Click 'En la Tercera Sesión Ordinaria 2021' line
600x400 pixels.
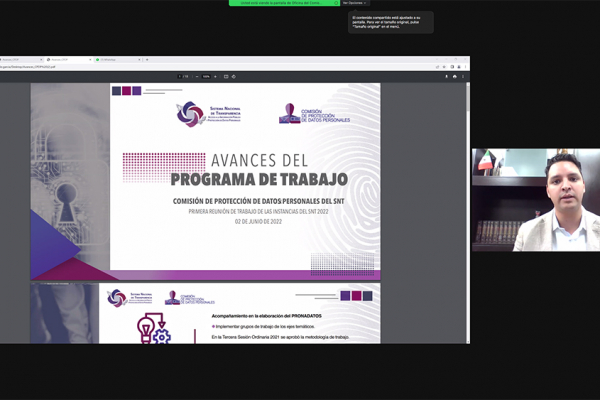click(x=280, y=337)
